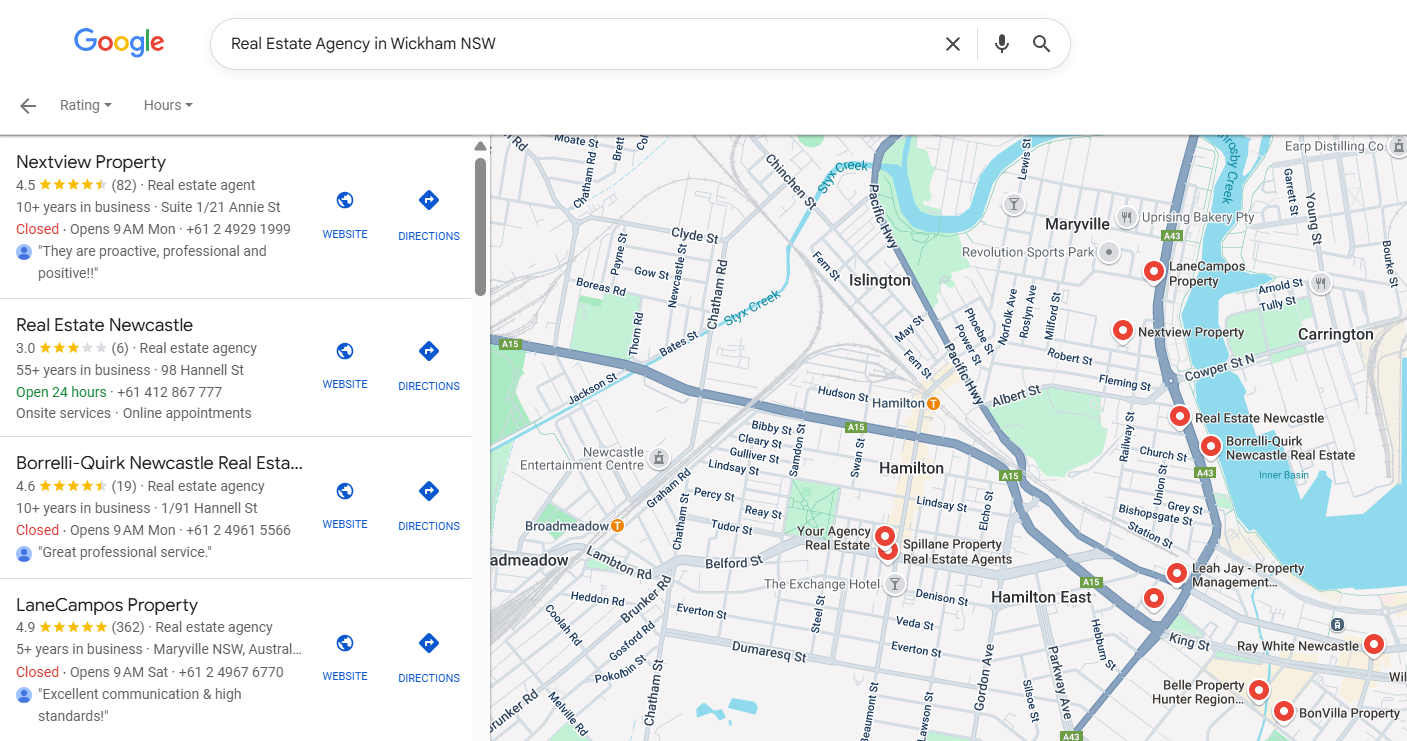1407x741 pixels.
Task: Click Revolution Sports Park marker icon
Action: tap(1108, 252)
